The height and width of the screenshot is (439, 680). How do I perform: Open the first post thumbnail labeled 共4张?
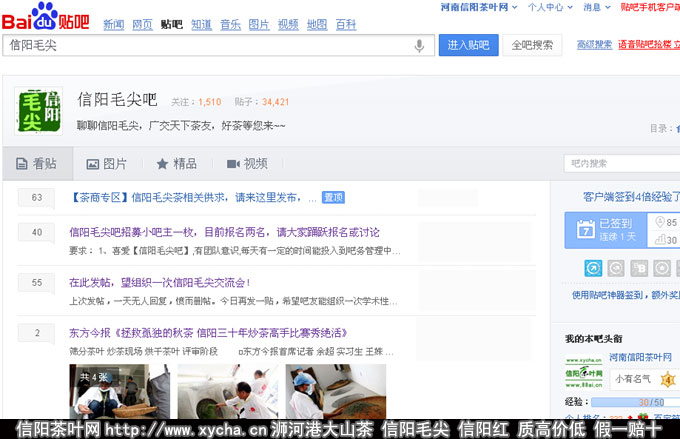click(120, 391)
